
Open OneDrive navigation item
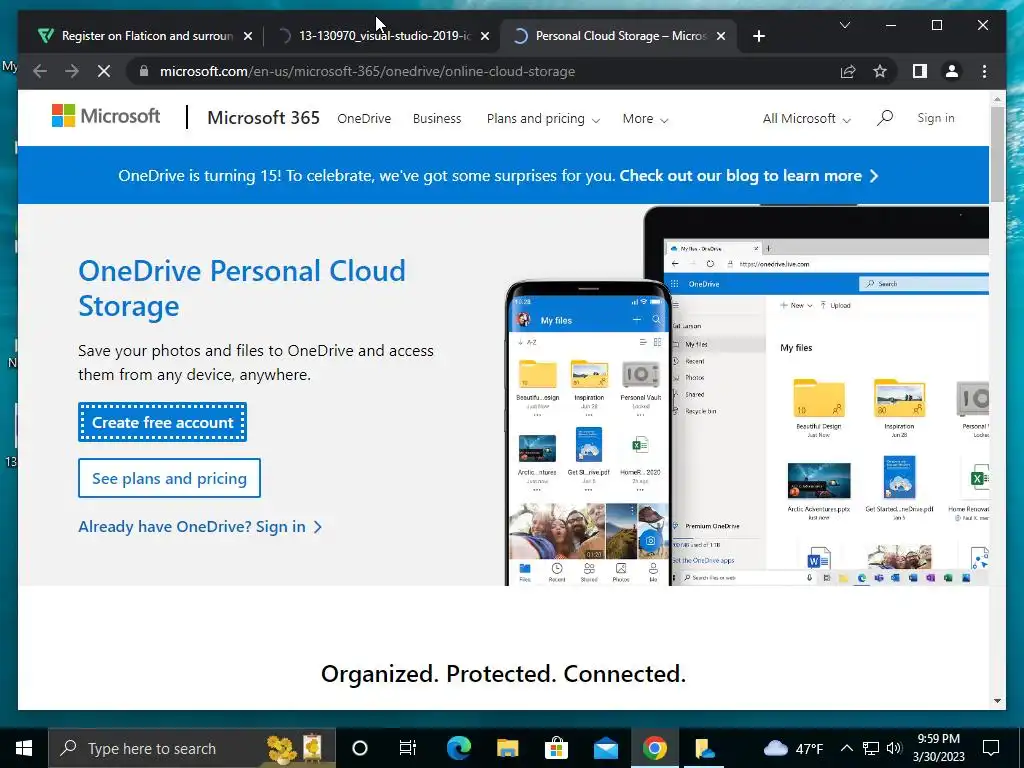364,118
